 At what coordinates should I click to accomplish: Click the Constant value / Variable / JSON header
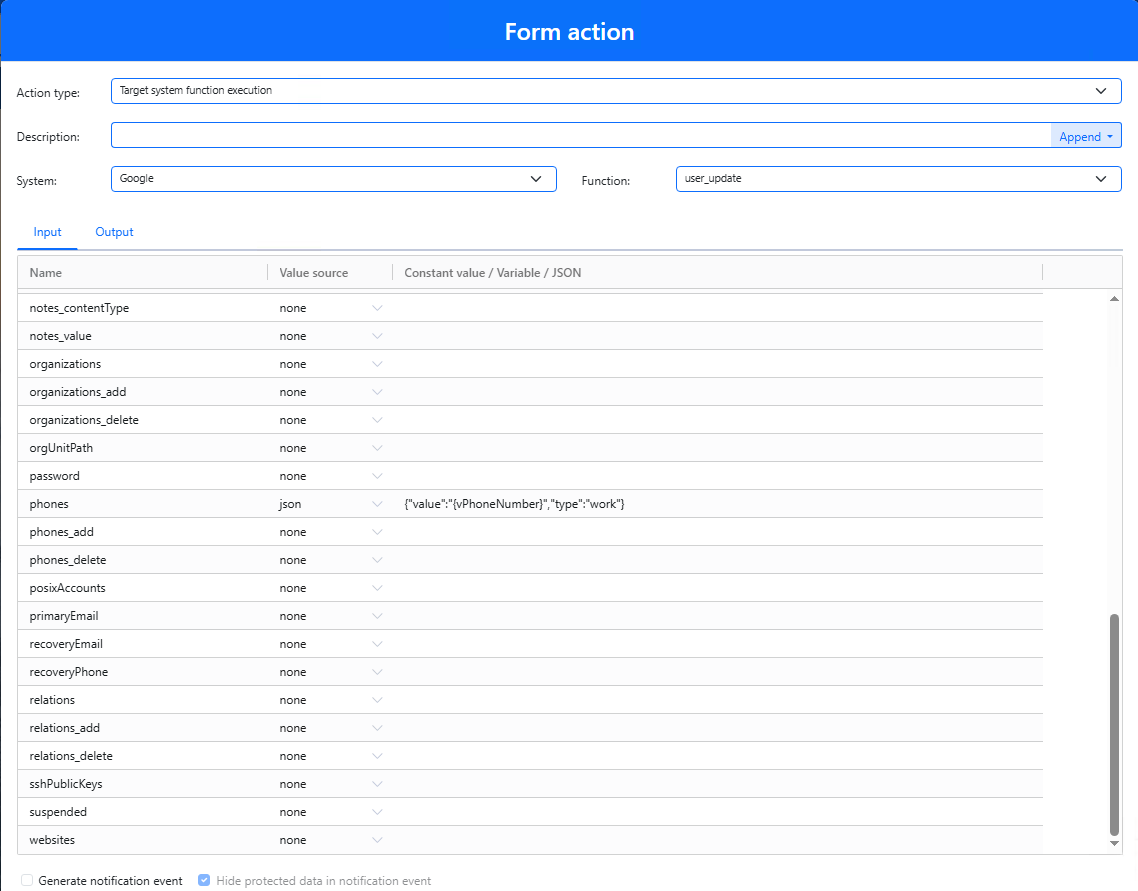493,273
